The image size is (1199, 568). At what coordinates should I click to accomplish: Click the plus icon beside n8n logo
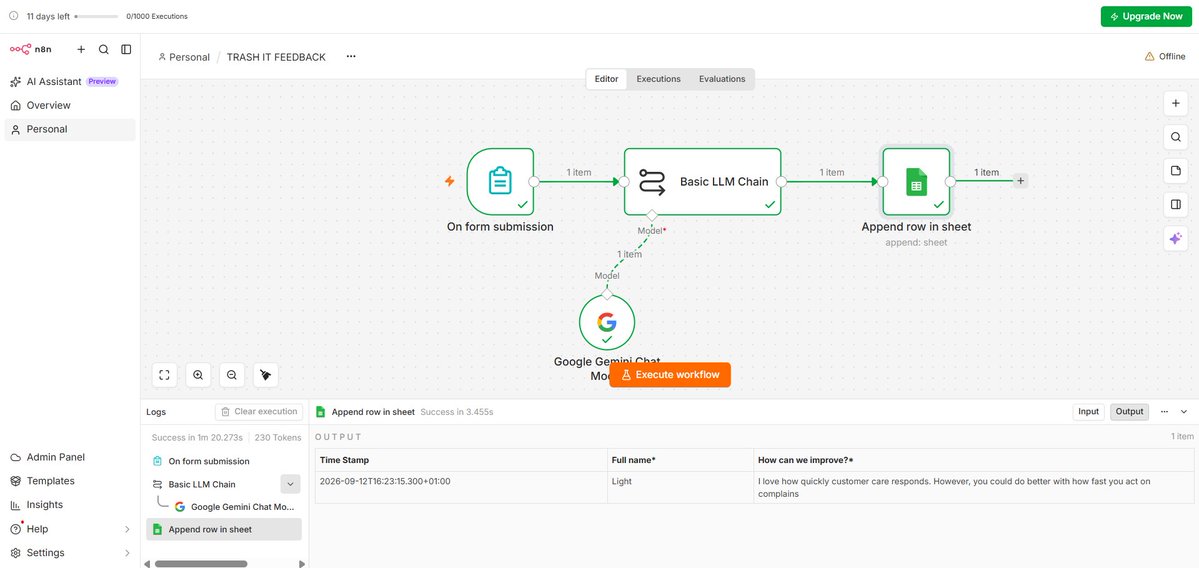click(81, 49)
